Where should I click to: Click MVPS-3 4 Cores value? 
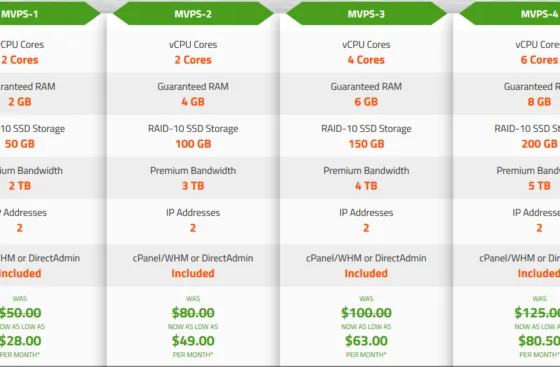[366, 60]
